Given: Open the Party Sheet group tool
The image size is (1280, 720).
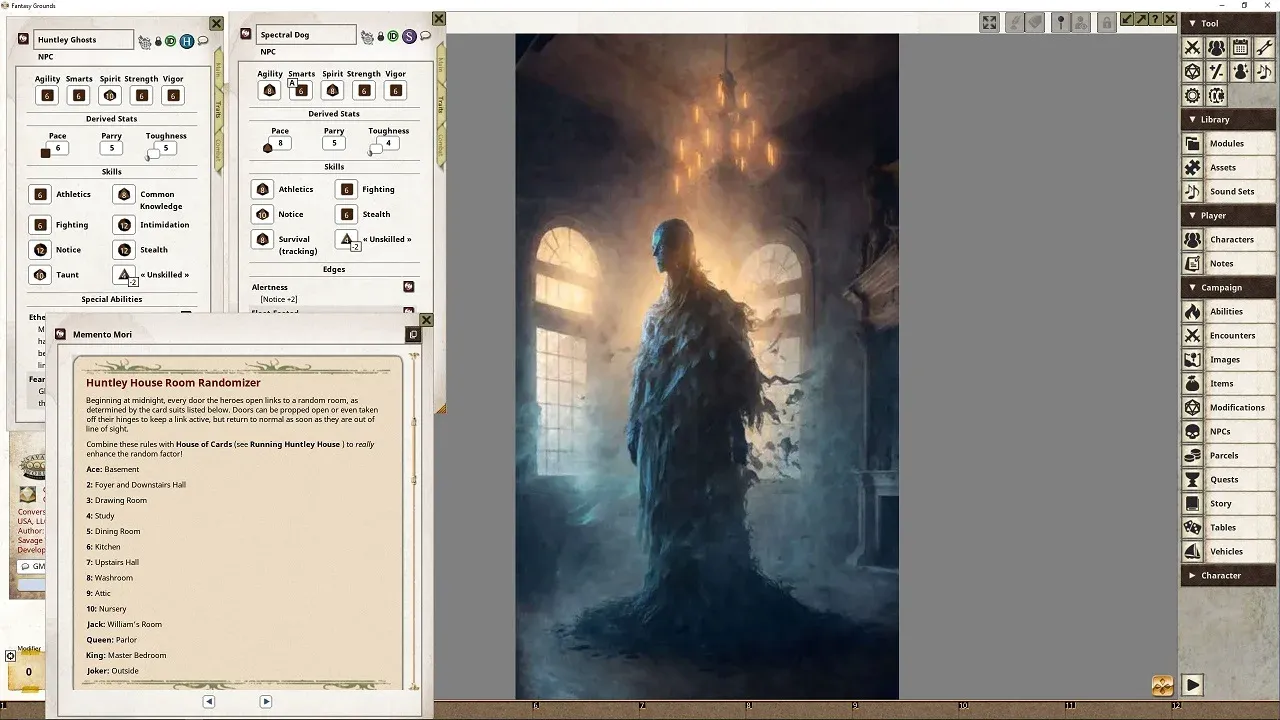Looking at the screenshot, I should 1216,47.
